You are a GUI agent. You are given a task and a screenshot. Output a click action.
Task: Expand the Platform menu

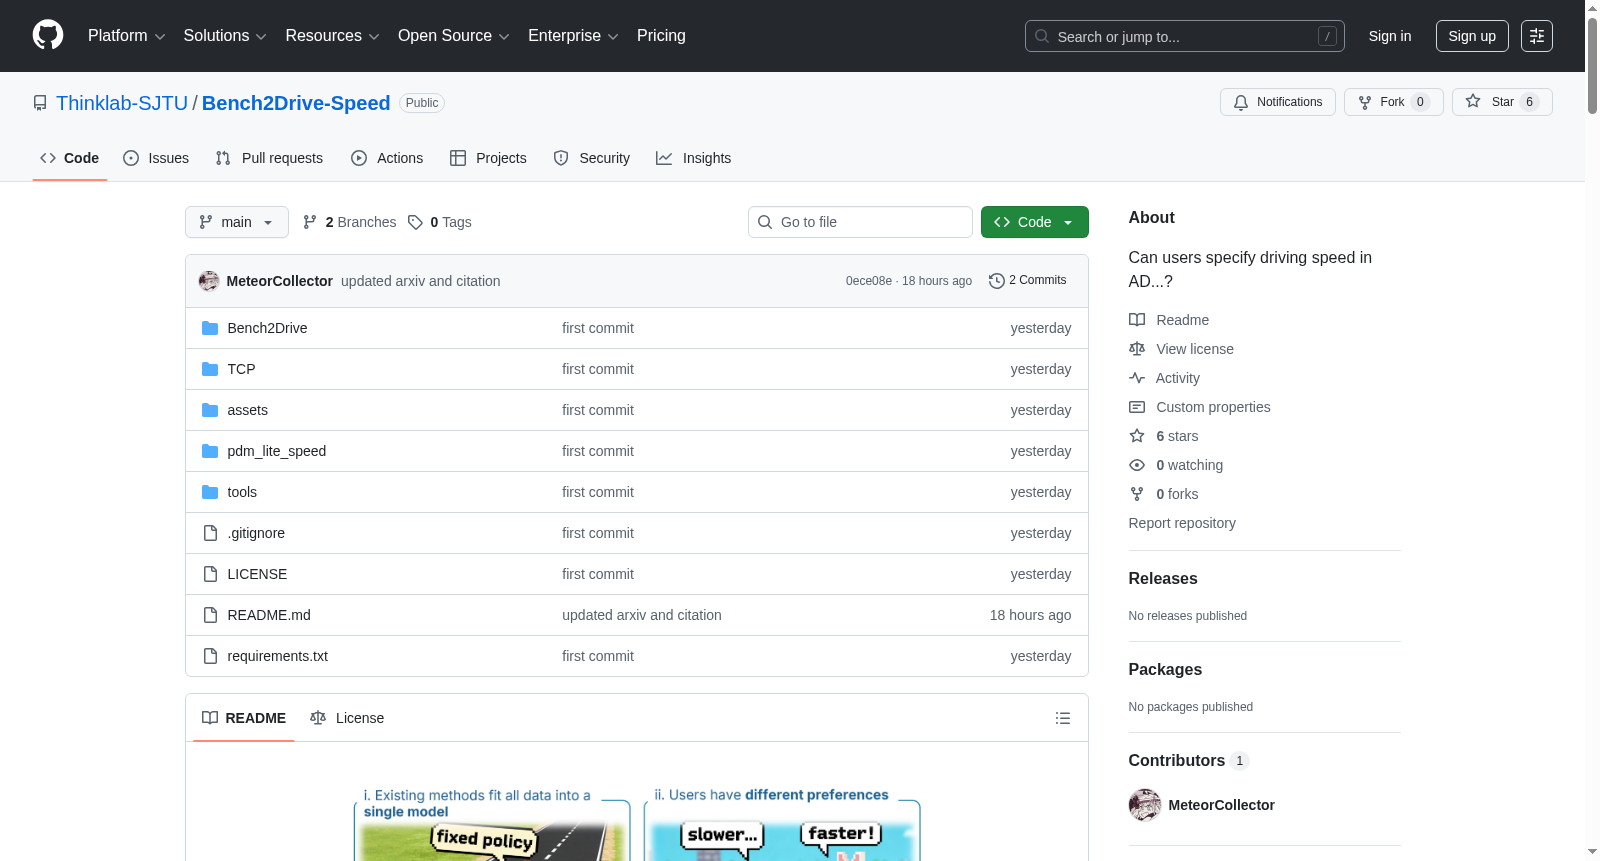[x=126, y=36]
